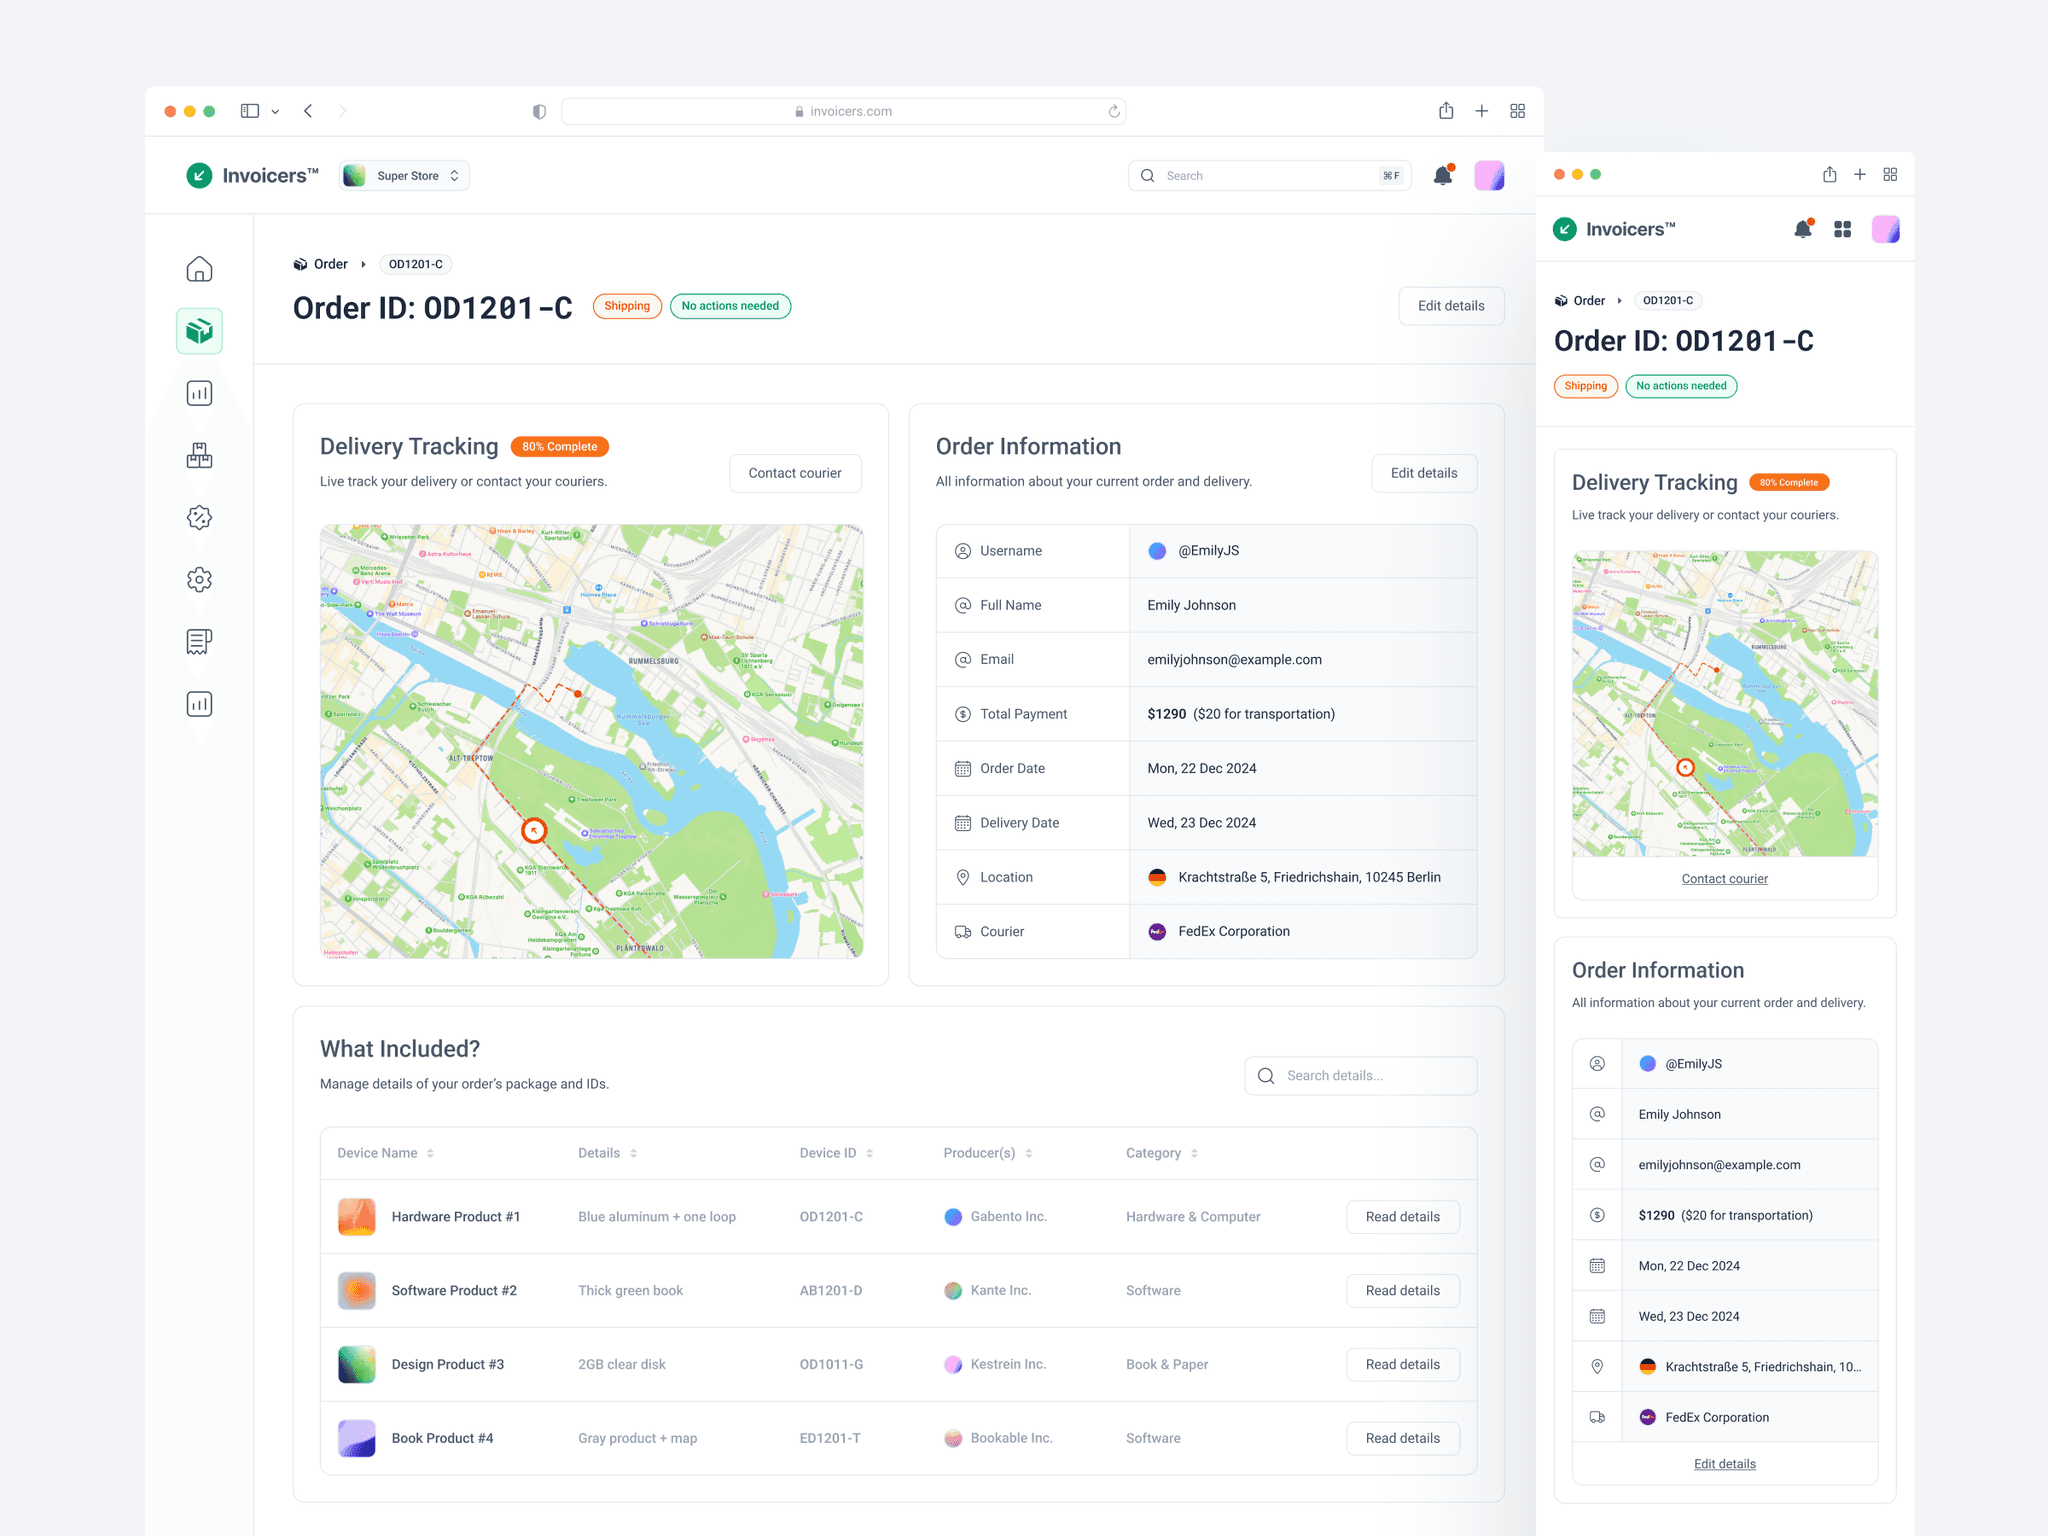Click the gradient user avatar in main header
The height and width of the screenshot is (1536, 2048).
point(1489,176)
